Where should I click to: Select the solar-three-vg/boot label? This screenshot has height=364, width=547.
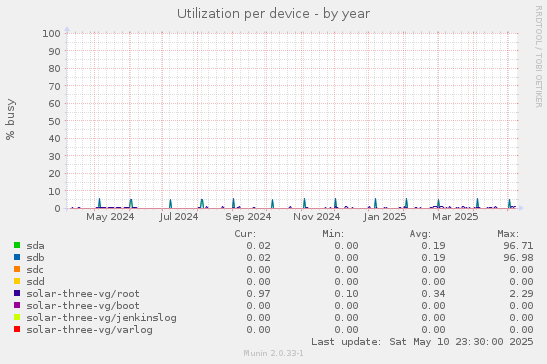point(83,305)
